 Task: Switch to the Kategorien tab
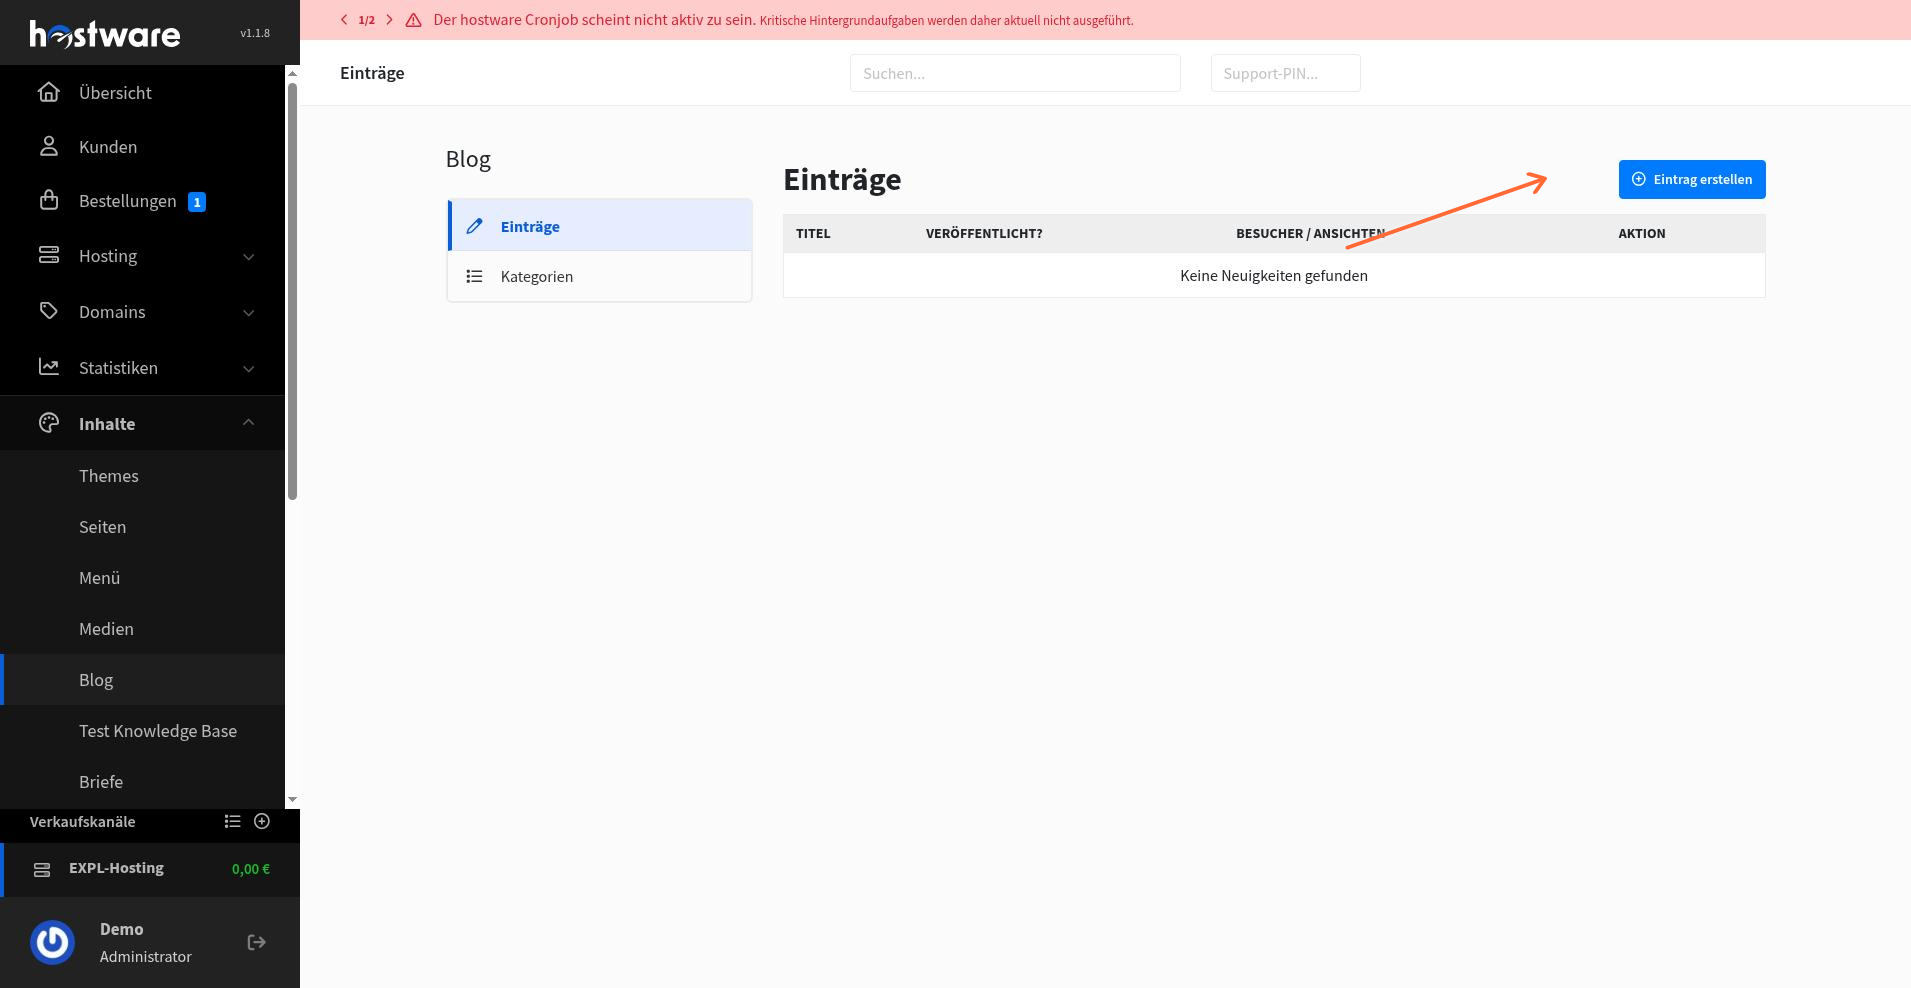coord(600,276)
